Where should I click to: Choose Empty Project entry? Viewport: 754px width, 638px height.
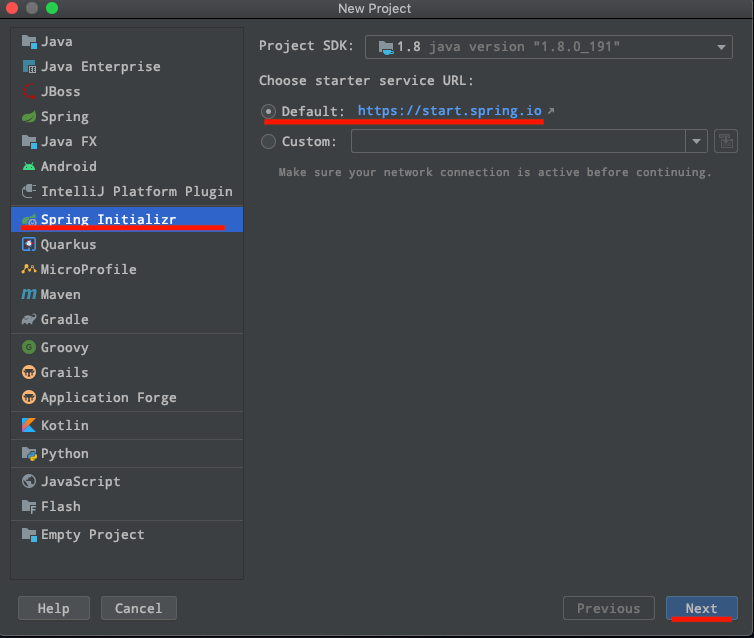click(x=127, y=535)
